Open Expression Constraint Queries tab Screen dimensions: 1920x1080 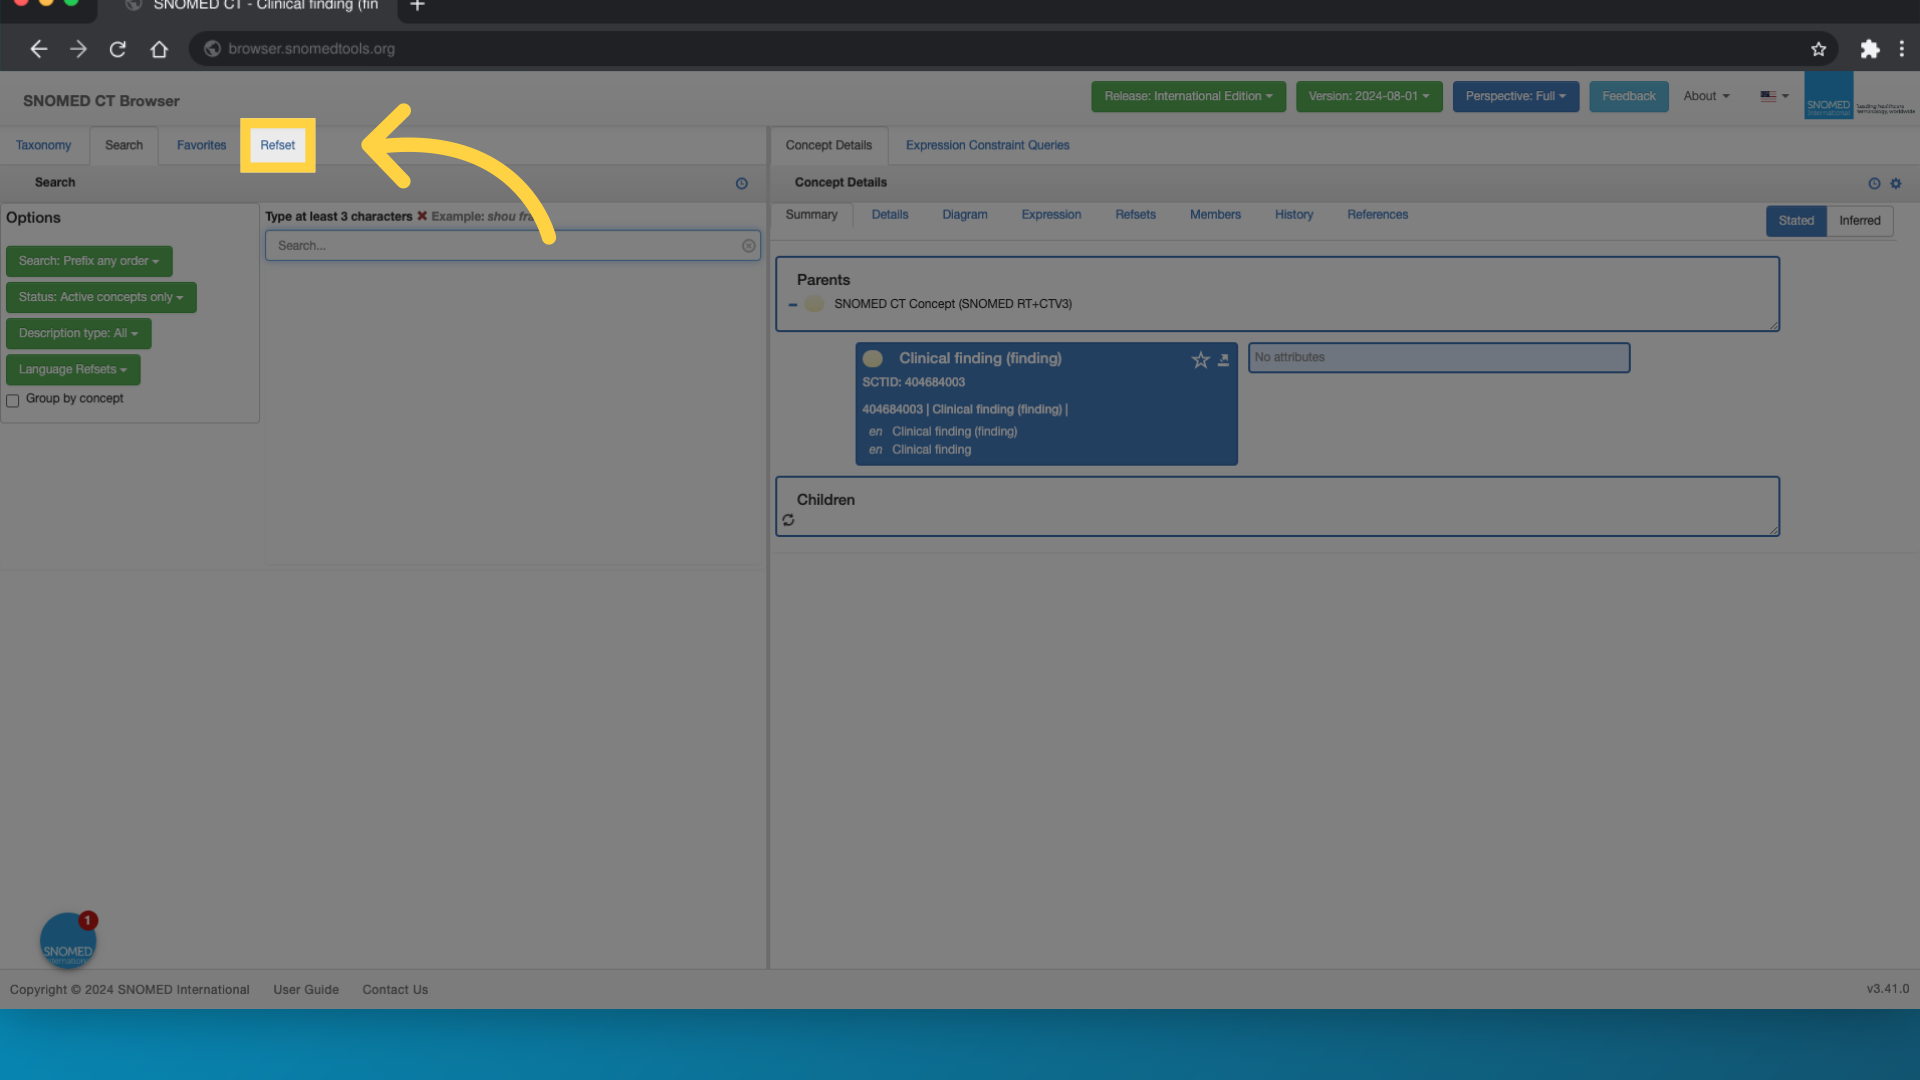tap(987, 146)
